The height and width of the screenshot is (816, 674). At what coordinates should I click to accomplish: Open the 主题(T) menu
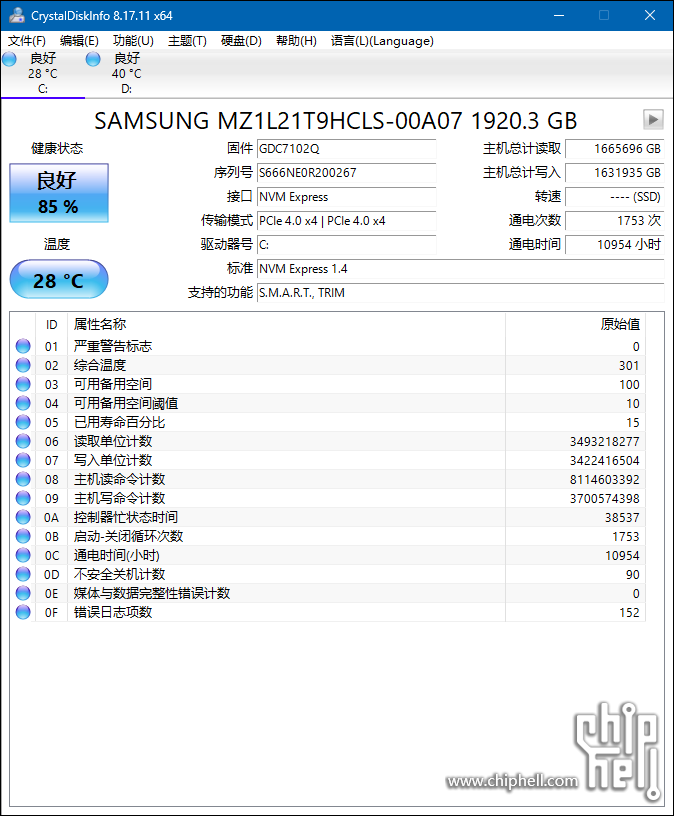(x=187, y=41)
